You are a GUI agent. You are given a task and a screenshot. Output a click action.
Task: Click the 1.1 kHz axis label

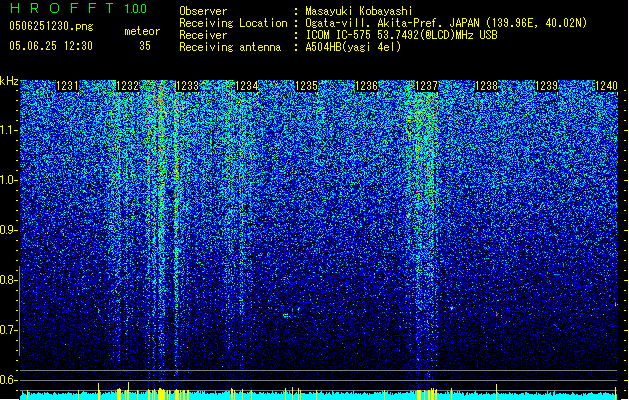(x=9, y=130)
